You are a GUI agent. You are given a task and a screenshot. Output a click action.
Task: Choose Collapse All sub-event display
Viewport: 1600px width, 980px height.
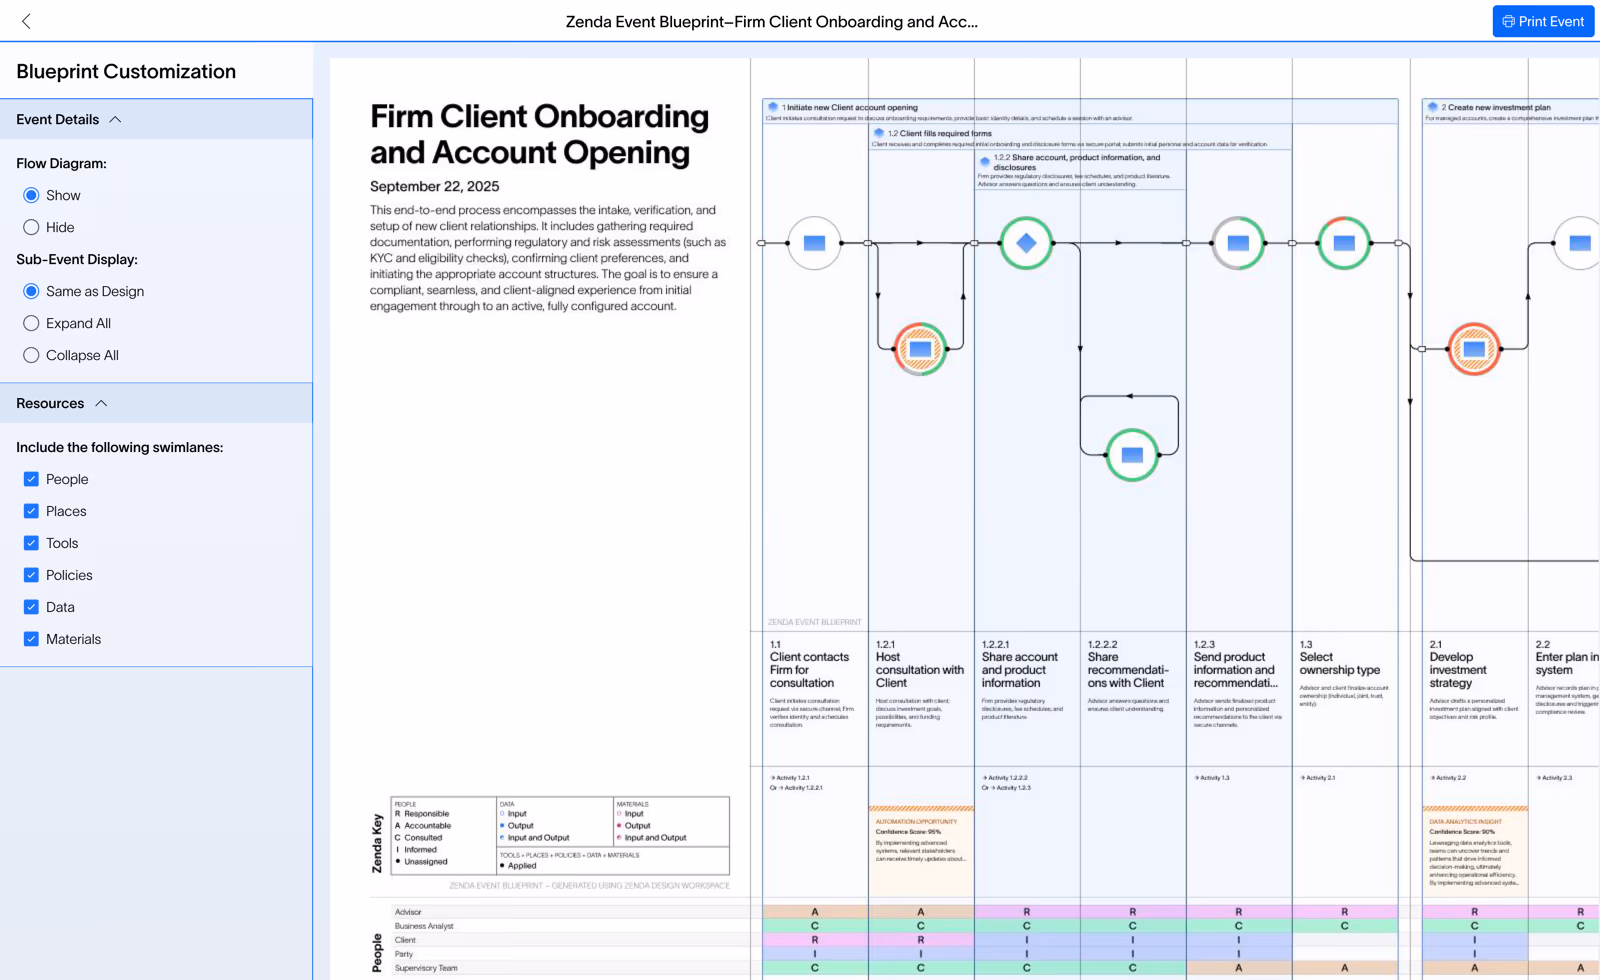[31, 355]
